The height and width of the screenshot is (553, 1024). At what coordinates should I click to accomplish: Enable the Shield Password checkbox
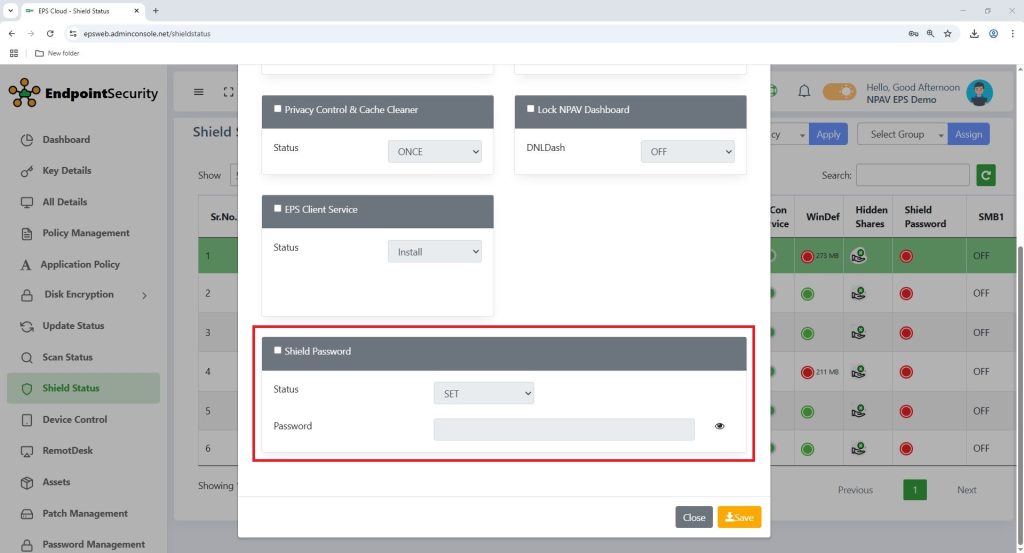point(278,351)
